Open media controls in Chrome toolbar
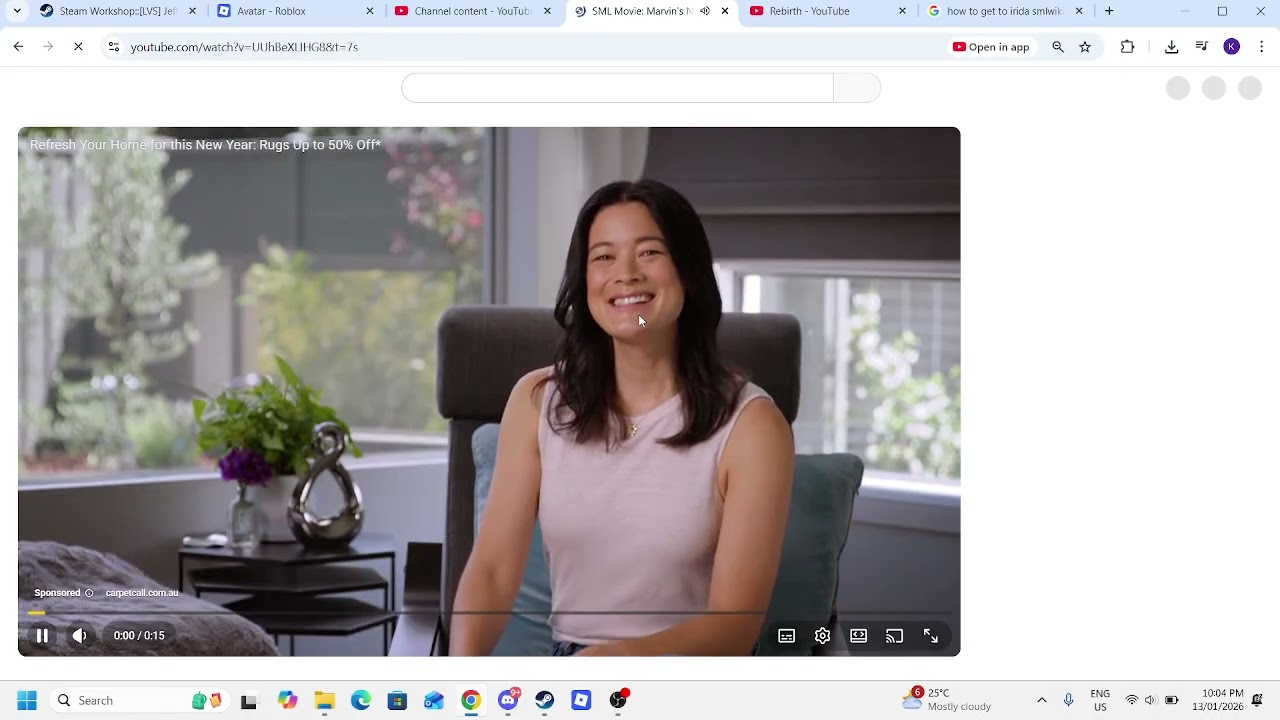 [1202, 47]
